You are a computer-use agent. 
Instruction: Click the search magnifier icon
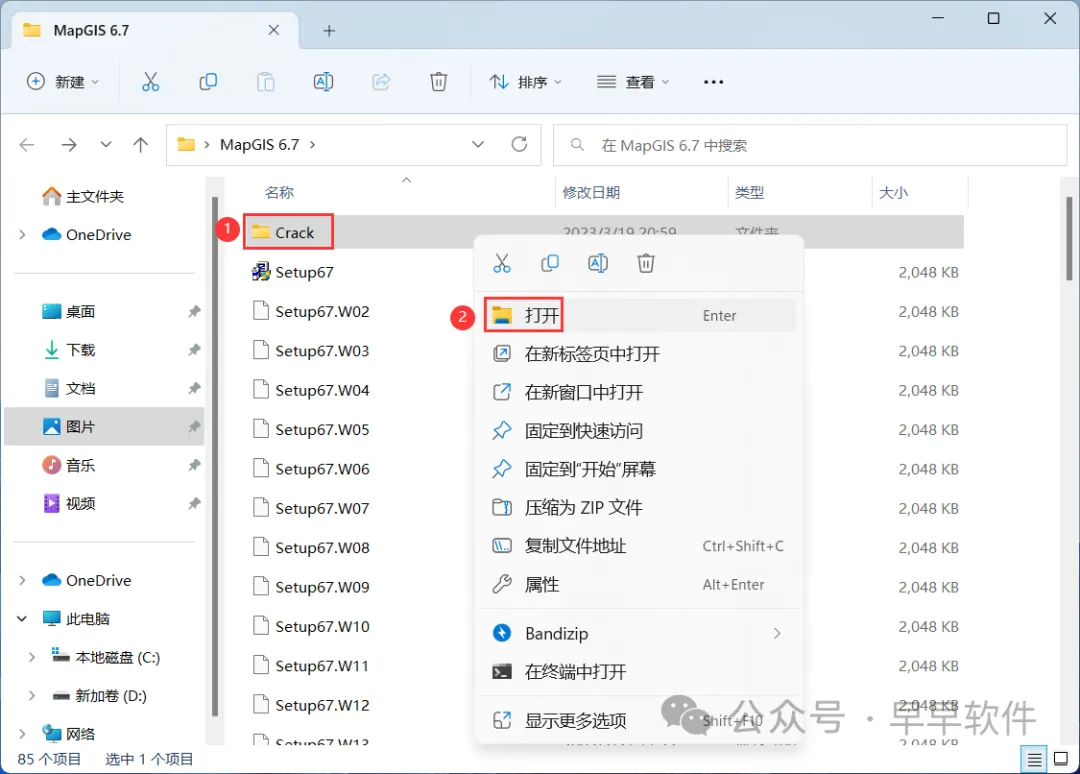(577, 145)
